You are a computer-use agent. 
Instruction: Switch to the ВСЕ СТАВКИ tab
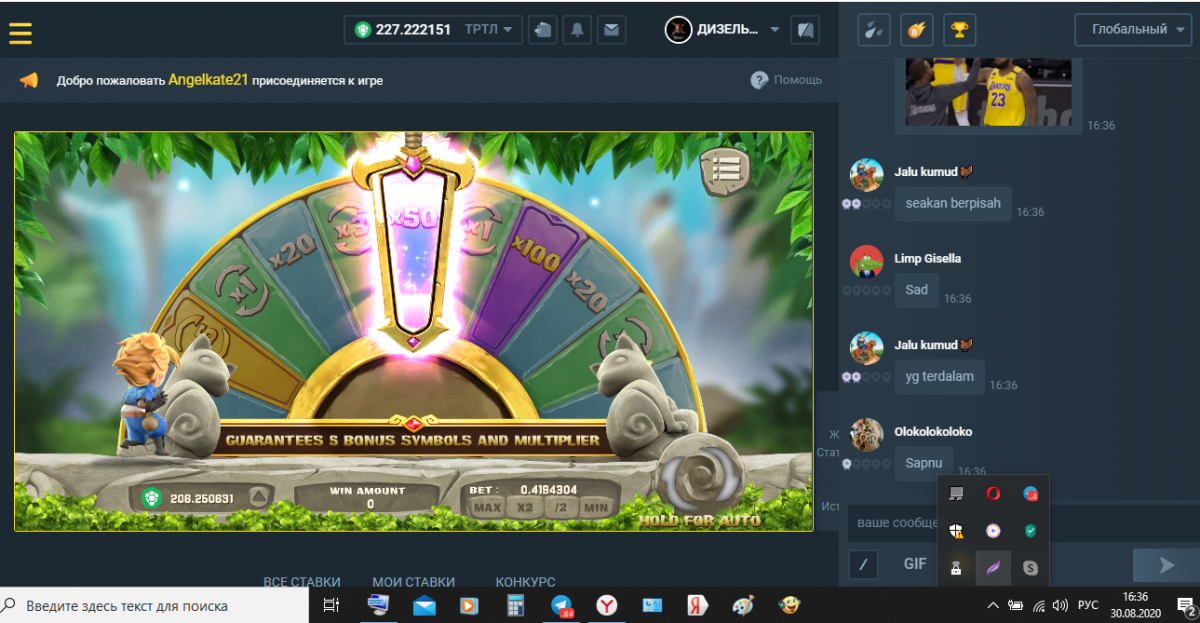pos(302,581)
